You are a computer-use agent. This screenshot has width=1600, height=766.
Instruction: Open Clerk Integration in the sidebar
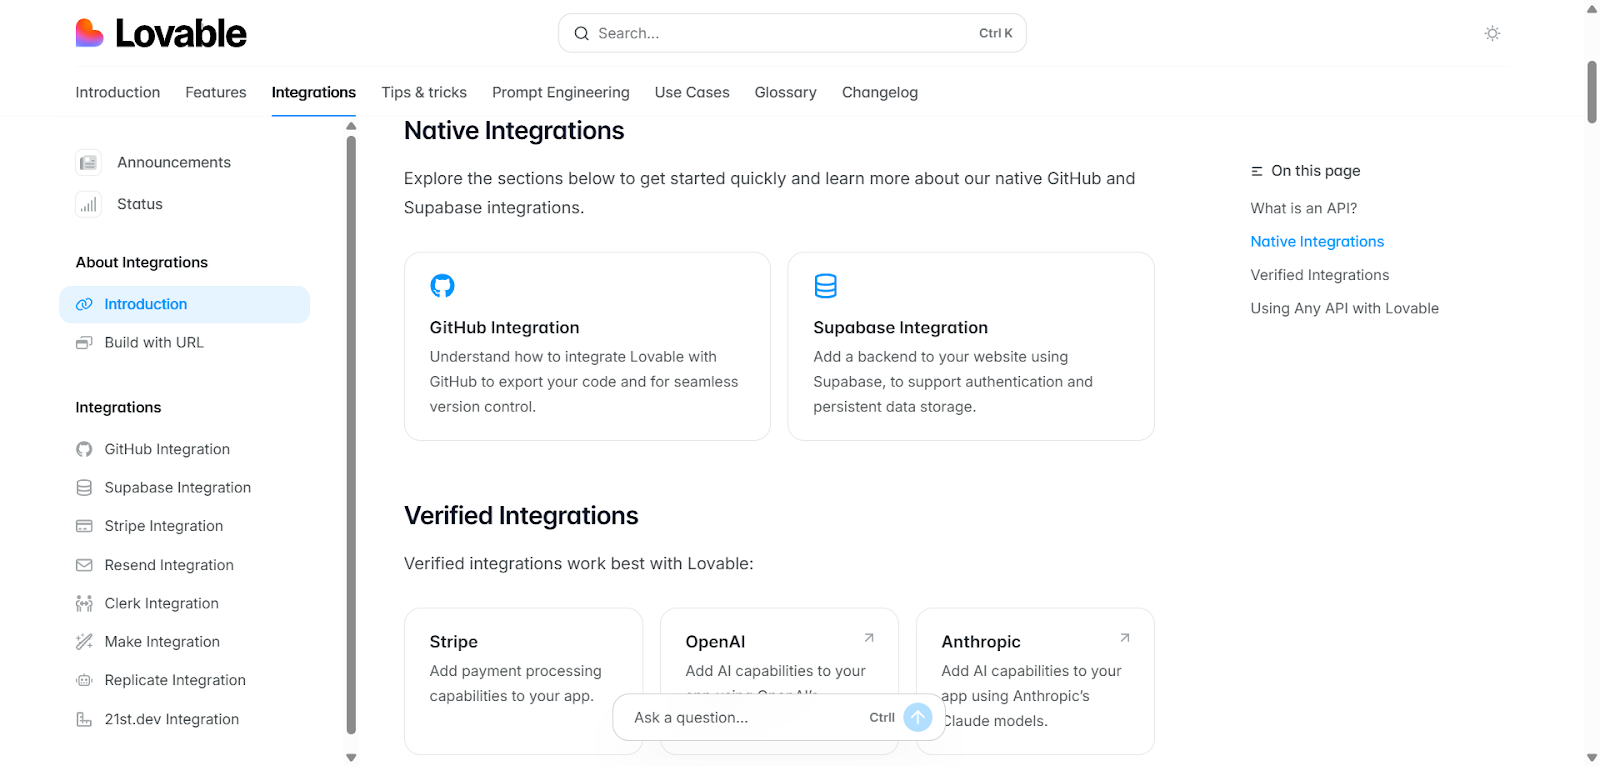pos(162,603)
